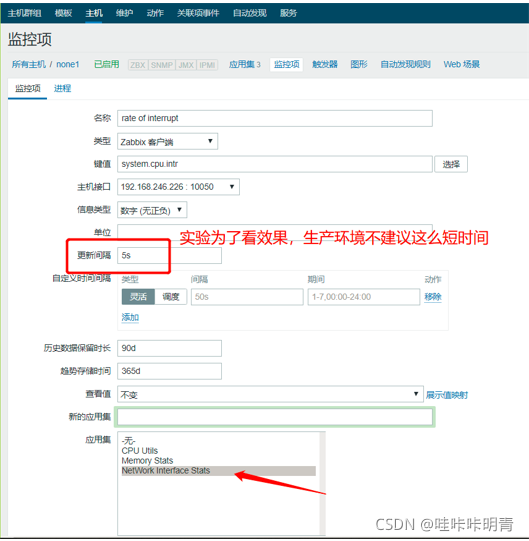Open the Web 场景 link
529x541 pixels.
pyautogui.click(x=461, y=65)
